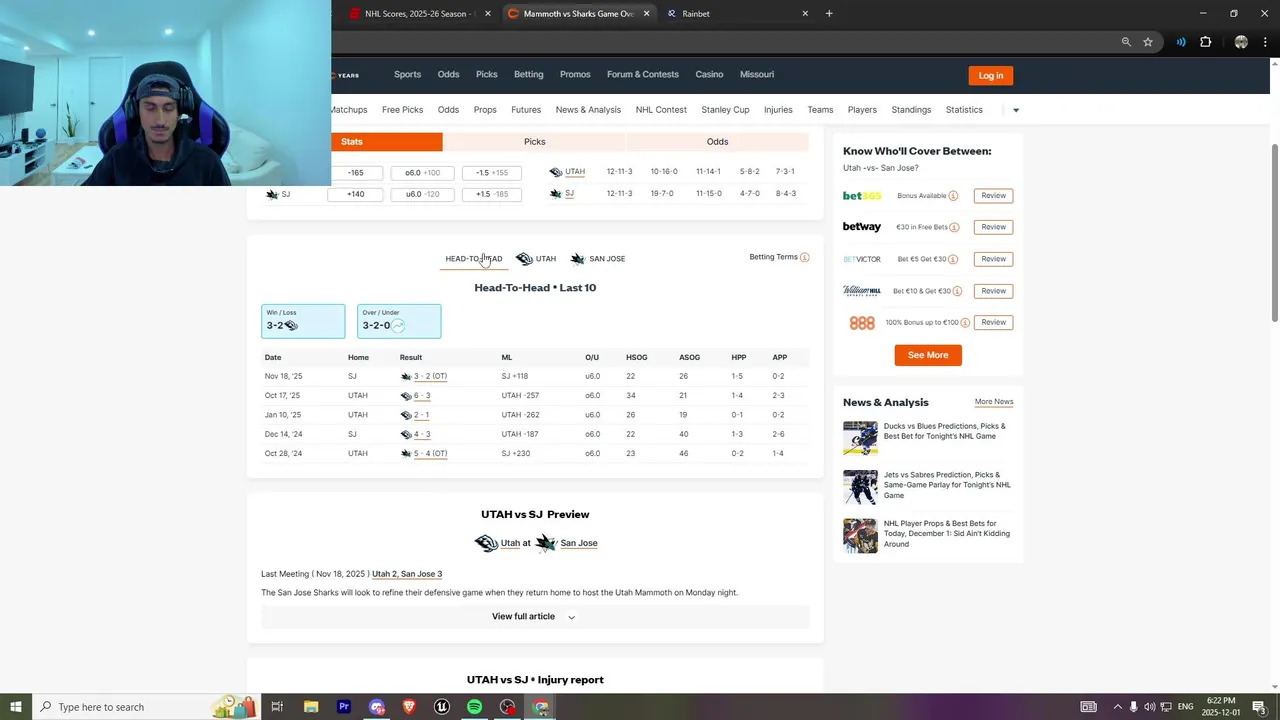Open Discord from the taskbar

(x=377, y=707)
